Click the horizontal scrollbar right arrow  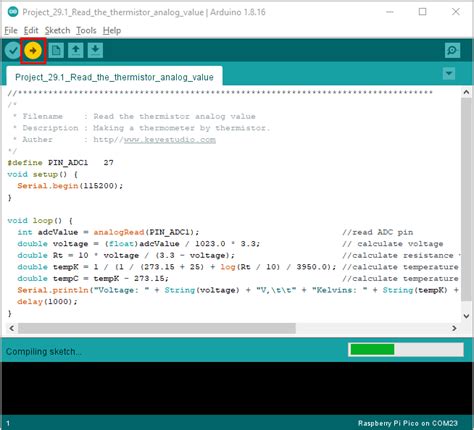454,328
